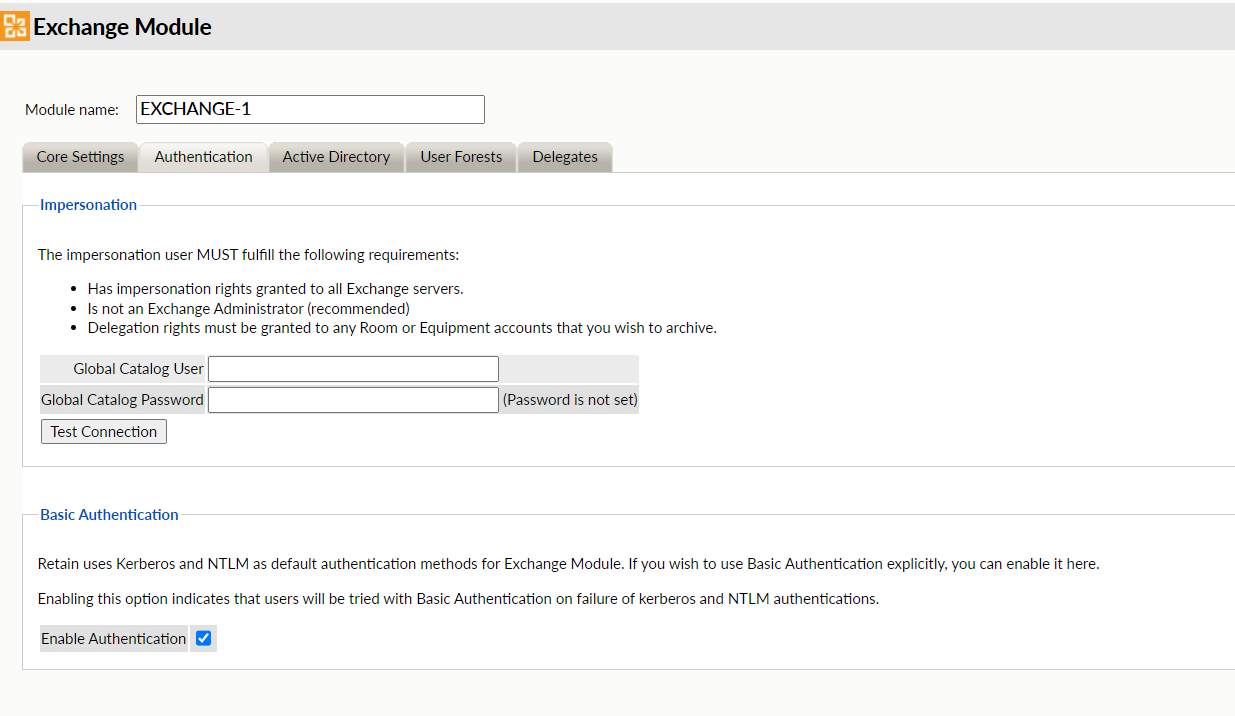The height and width of the screenshot is (716, 1235).
Task: Uncheck the Enable Authentication checkbox
Action: coord(204,638)
